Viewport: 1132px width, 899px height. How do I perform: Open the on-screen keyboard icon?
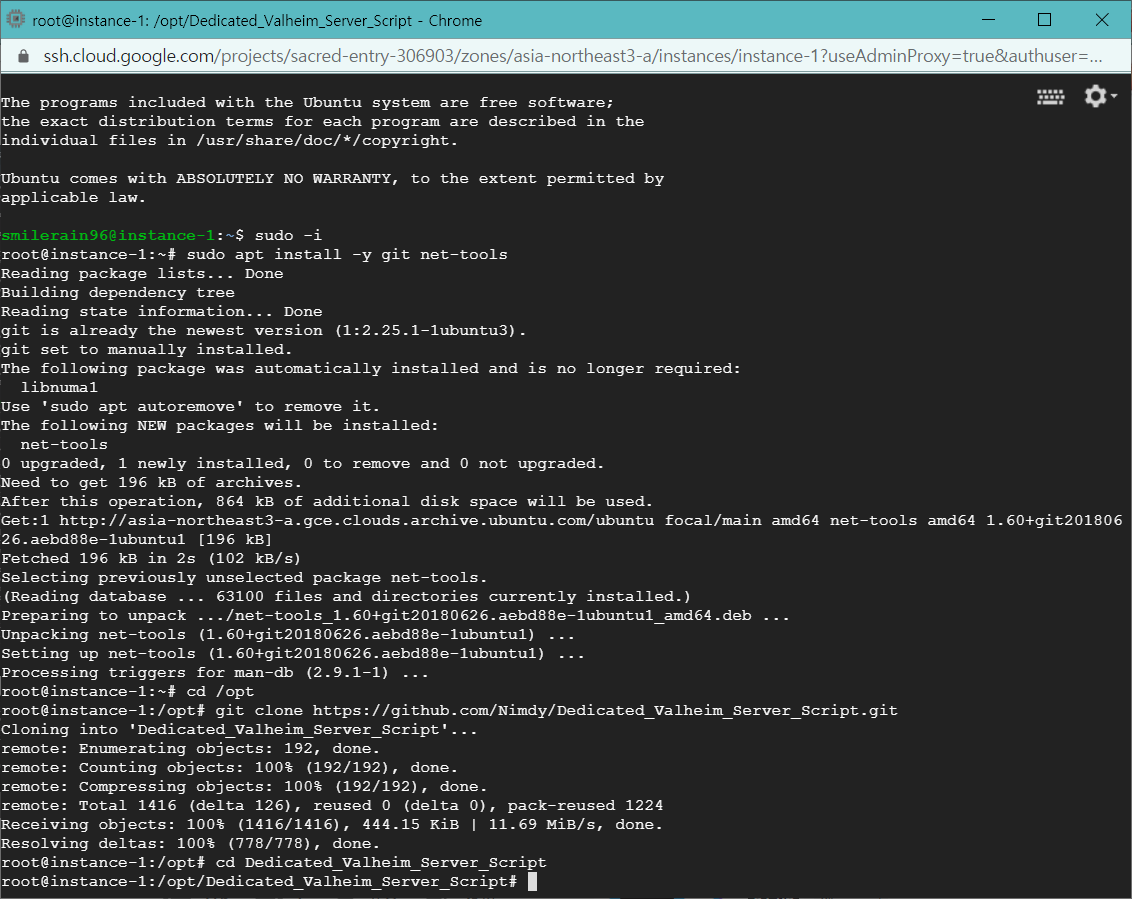click(1050, 97)
